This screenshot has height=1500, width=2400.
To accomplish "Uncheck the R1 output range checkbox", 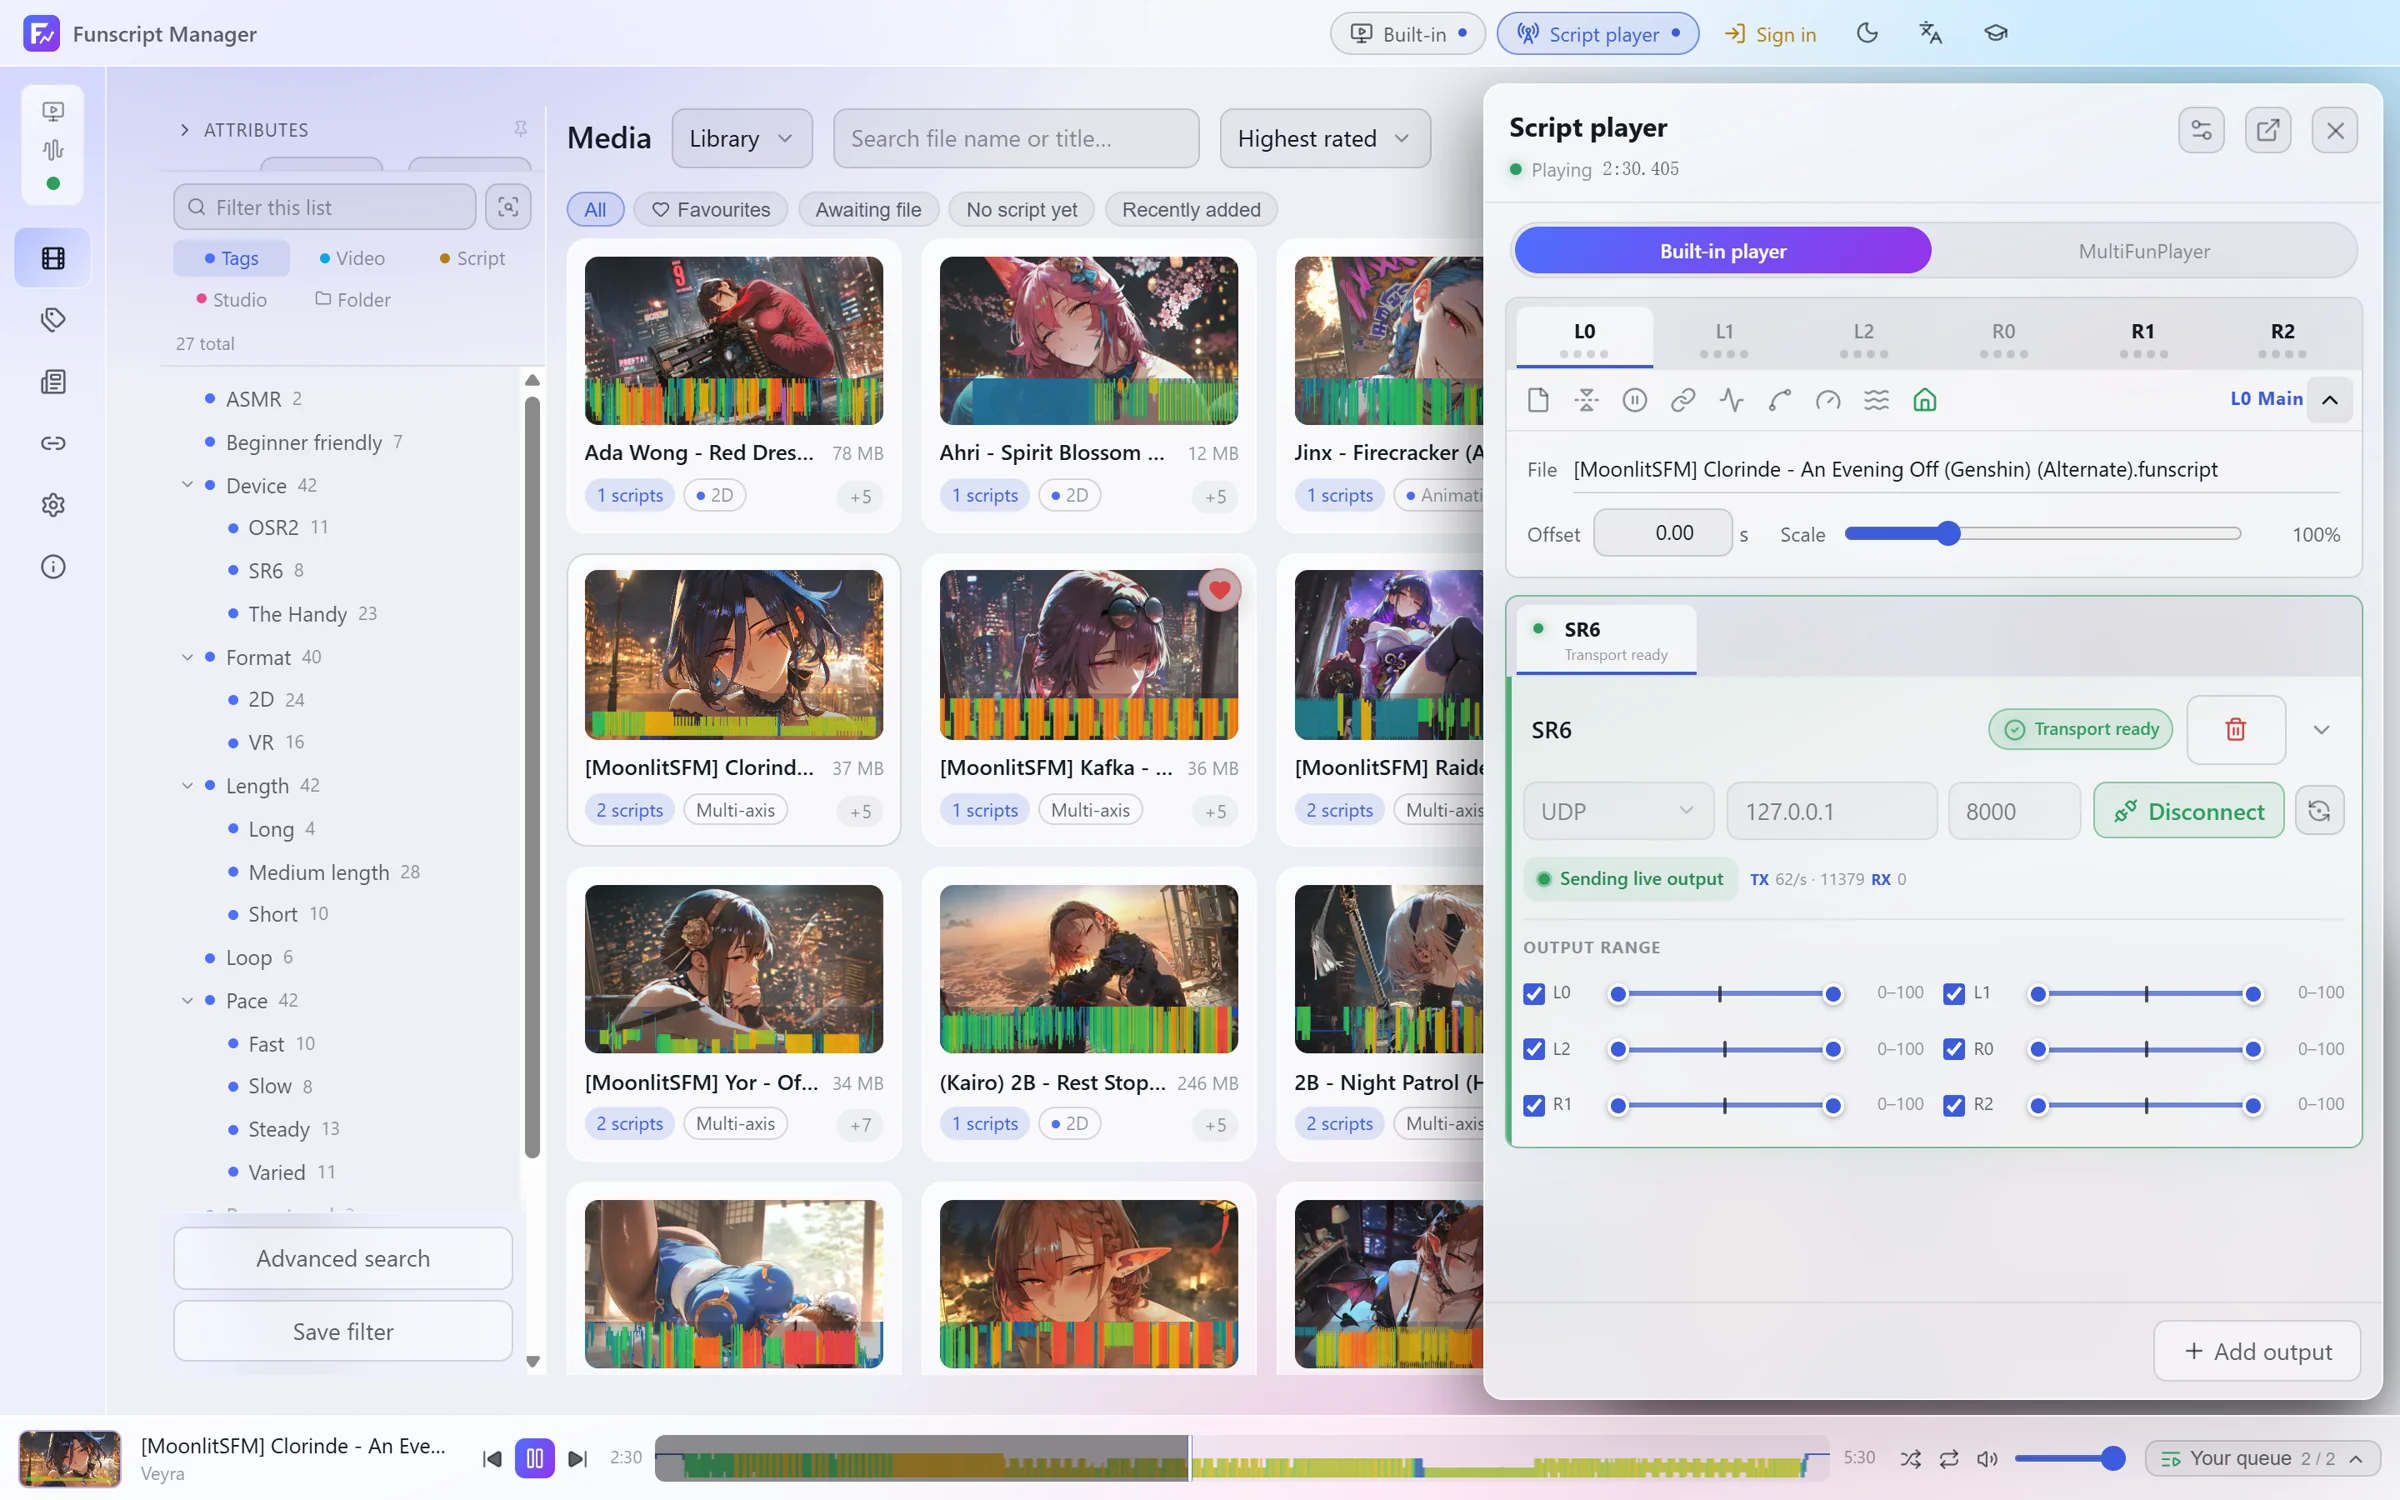I will 1534,1106.
